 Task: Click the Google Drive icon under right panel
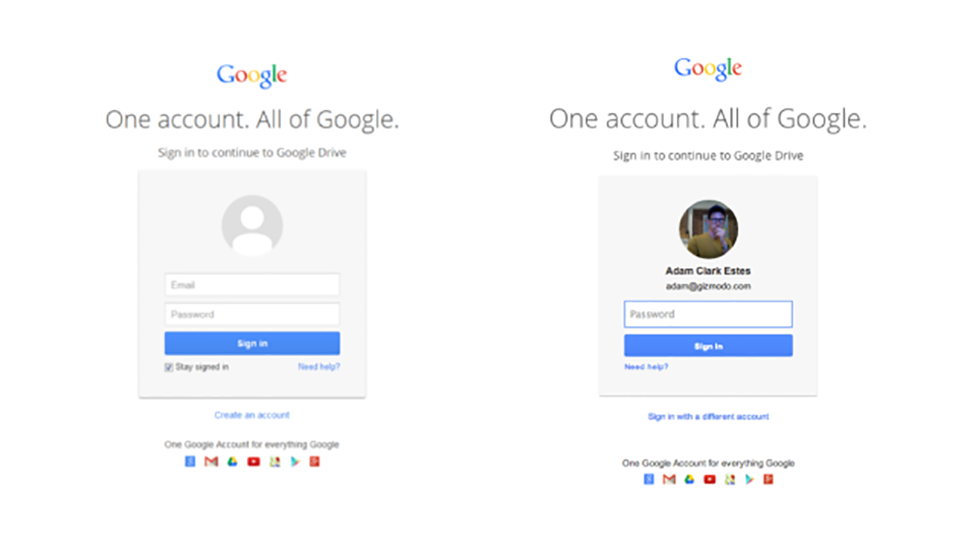coord(689,479)
